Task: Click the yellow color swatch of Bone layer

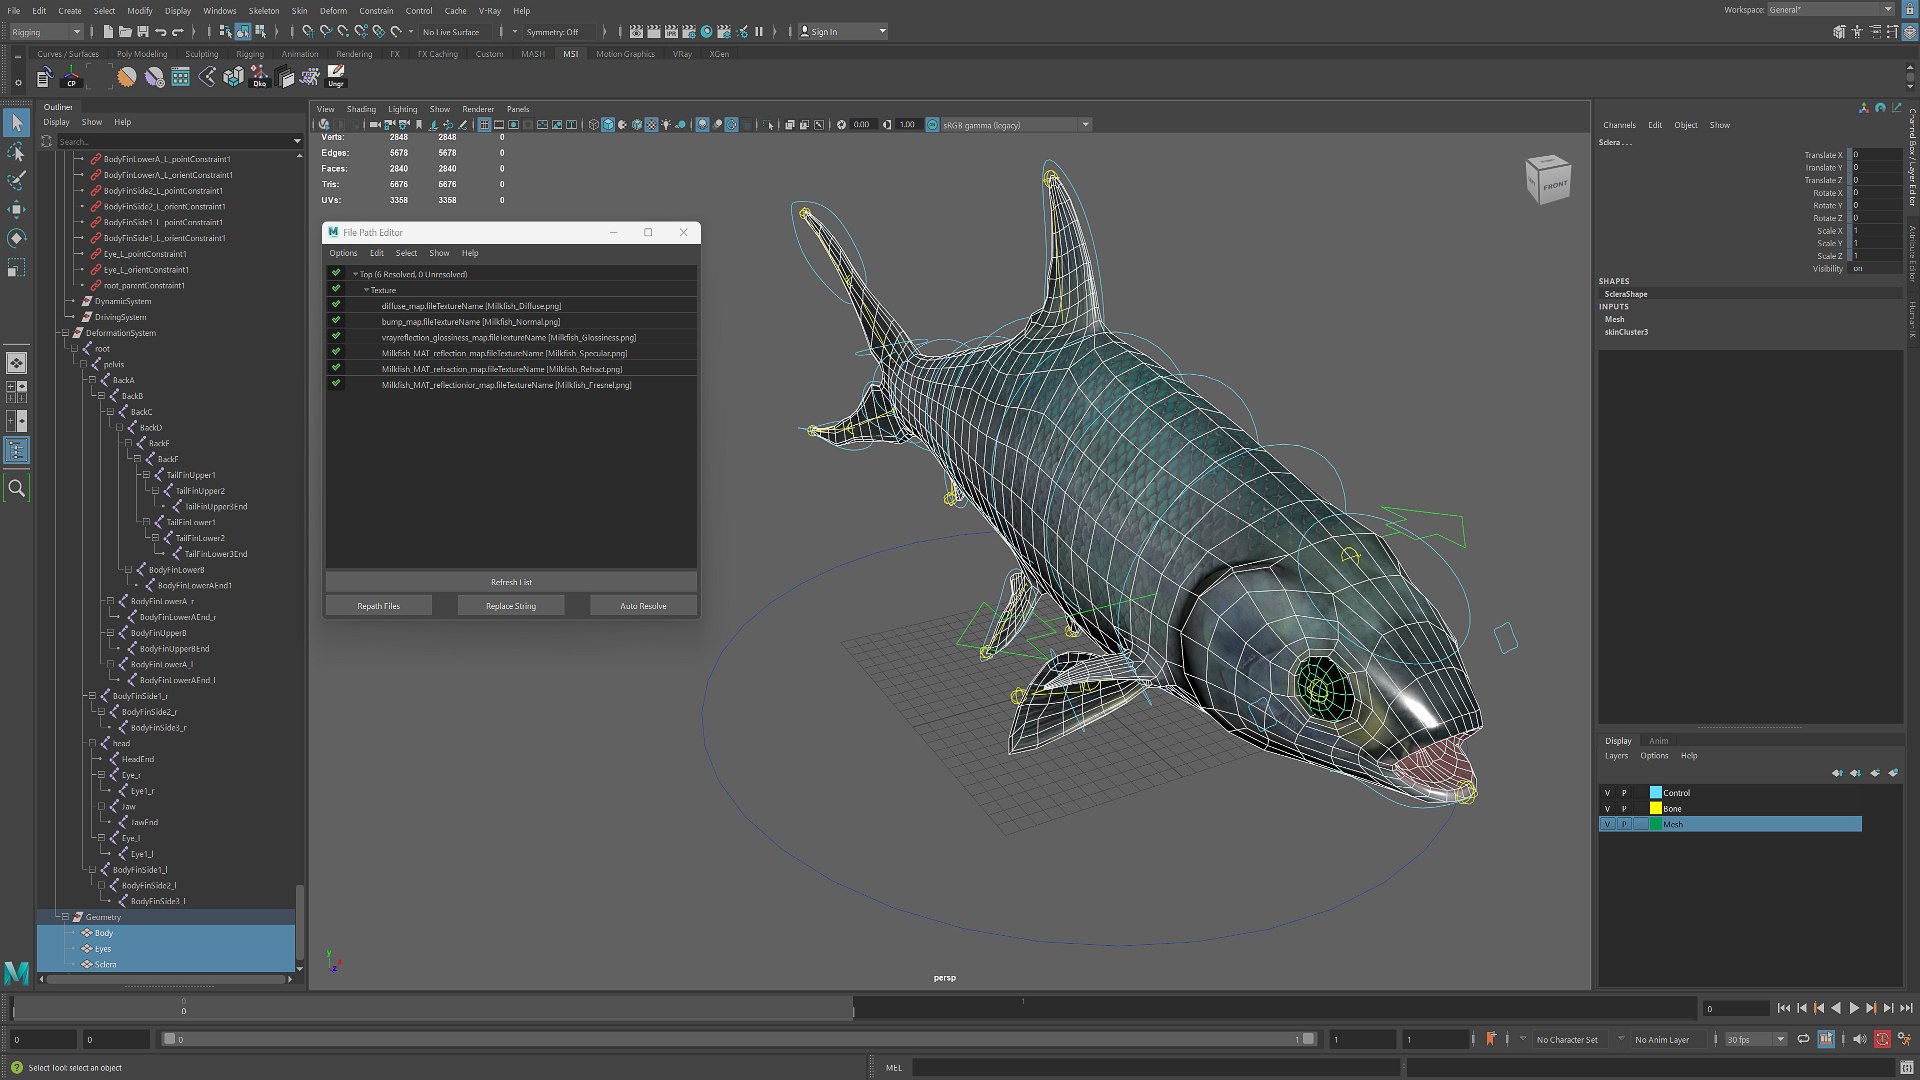Action: [x=1655, y=808]
